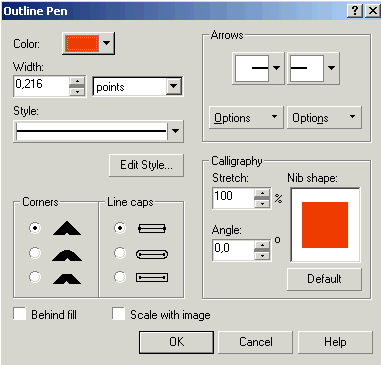The height and width of the screenshot is (365, 381).
Task: Enable the Behind fill checkbox
Action: (x=20, y=314)
